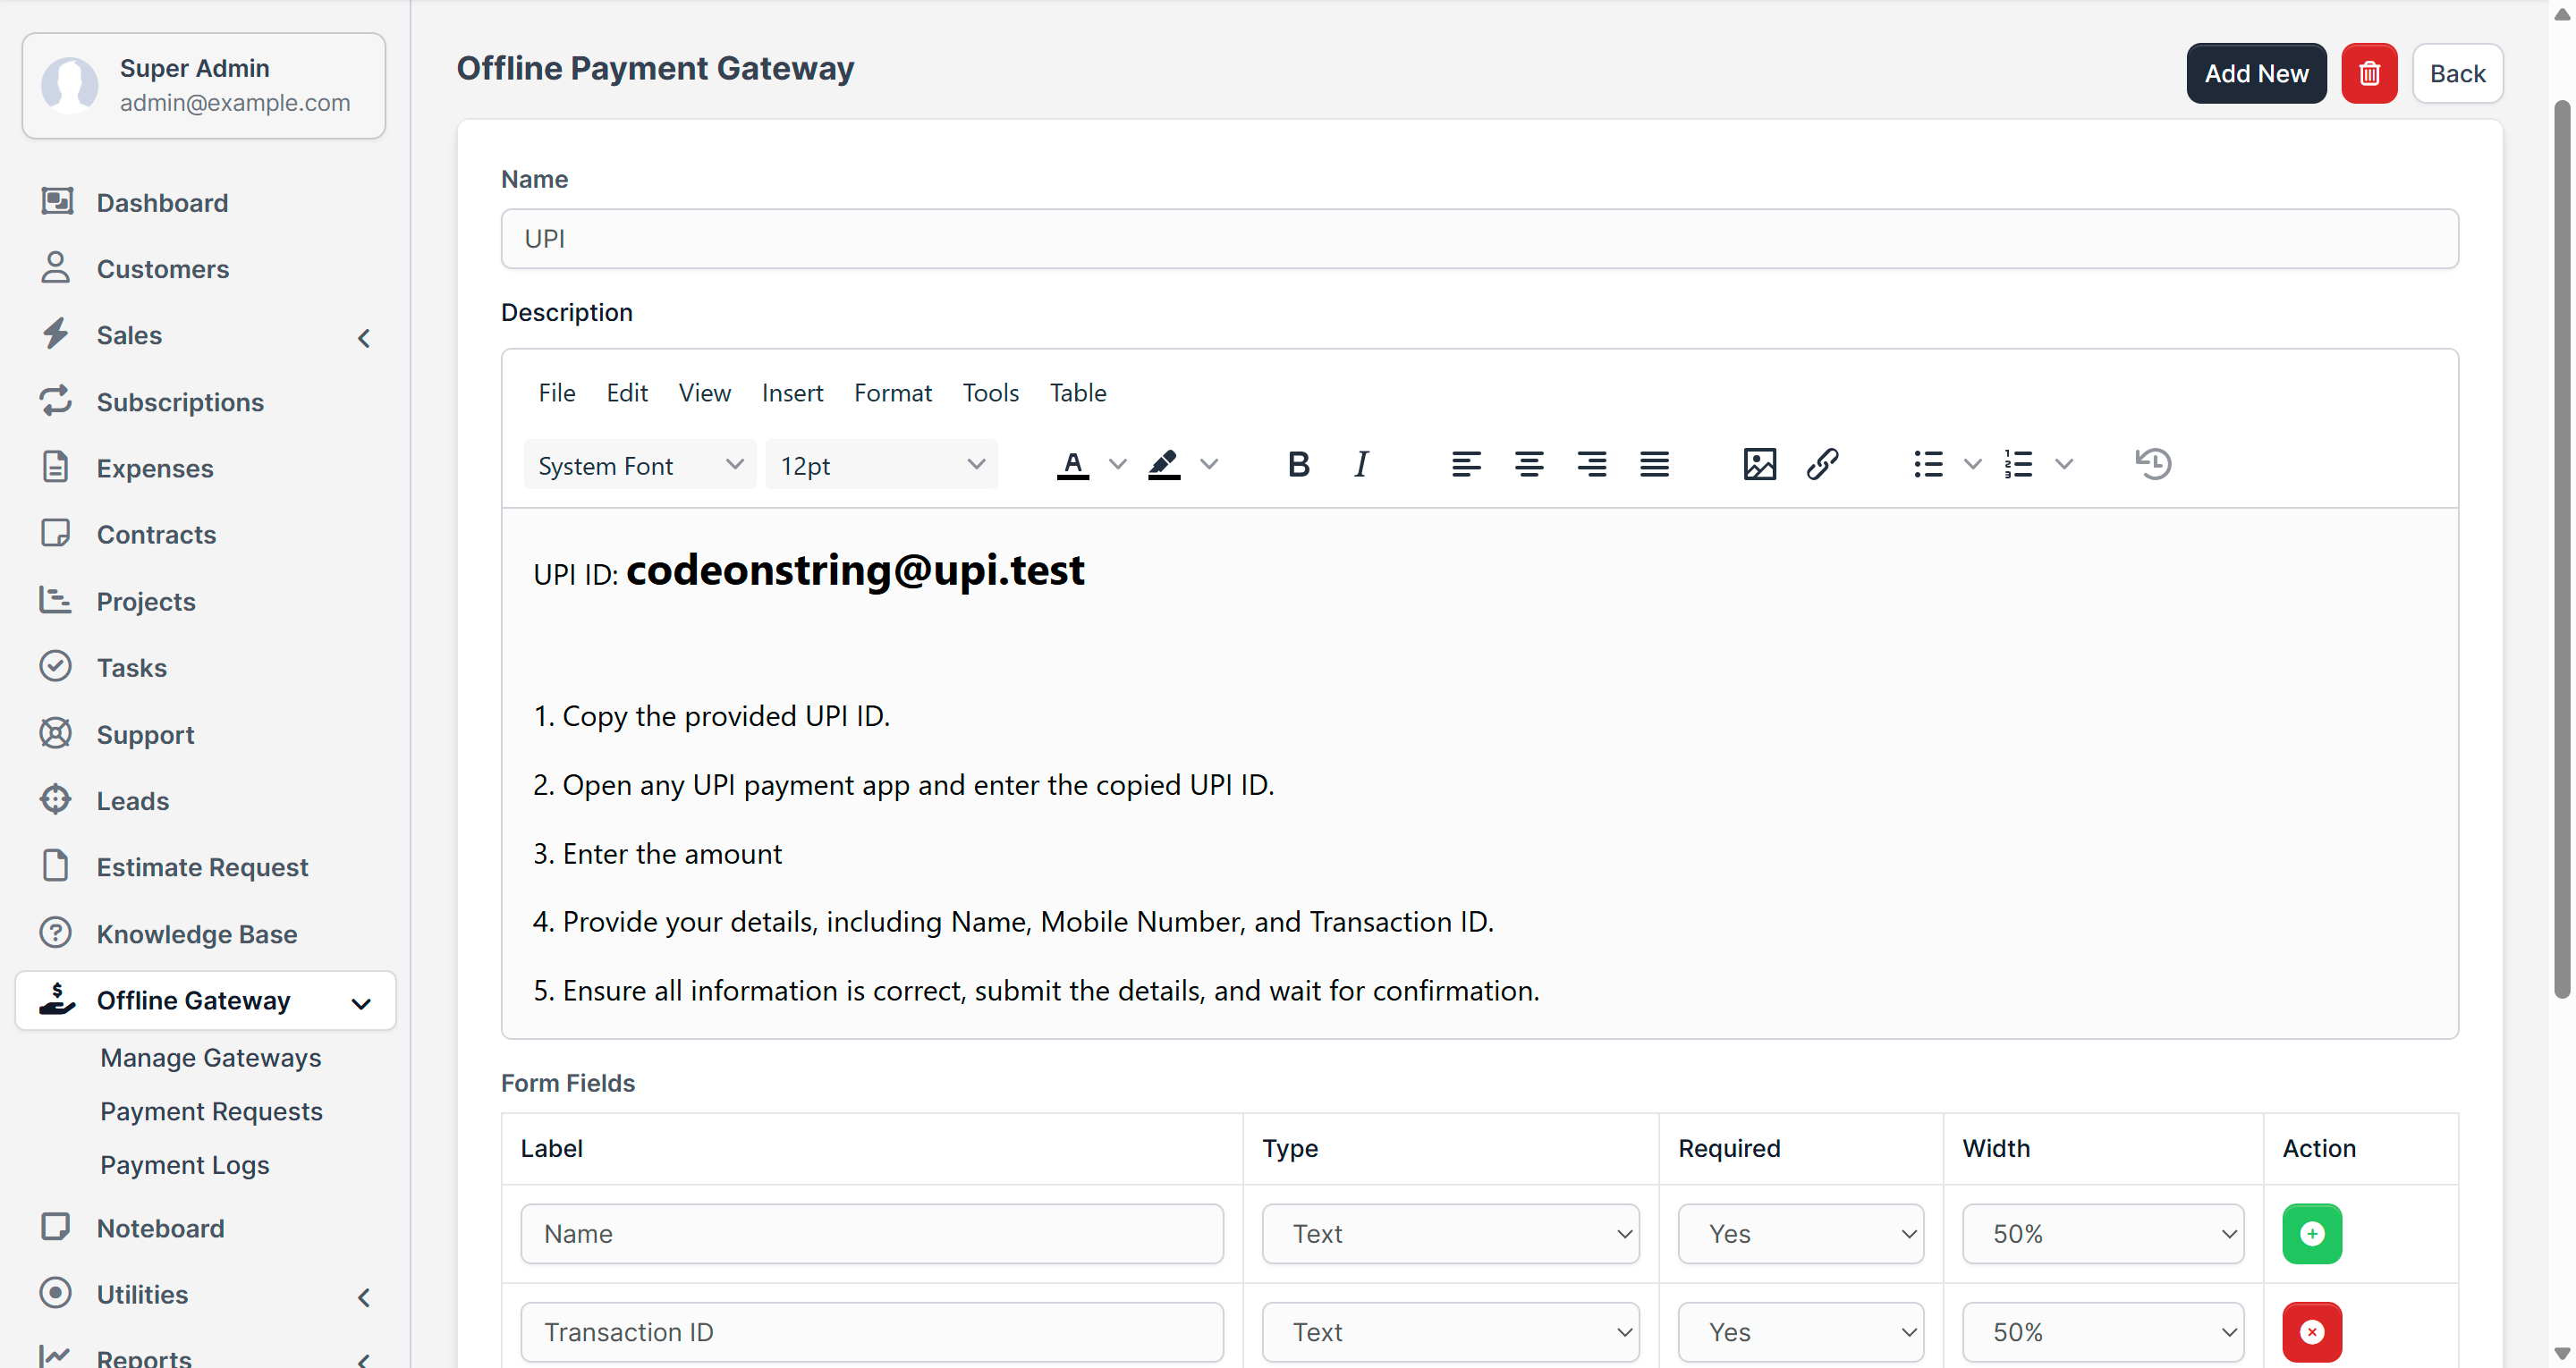Add a form field row with green plus
The height and width of the screenshot is (1368, 2576).
point(2311,1233)
